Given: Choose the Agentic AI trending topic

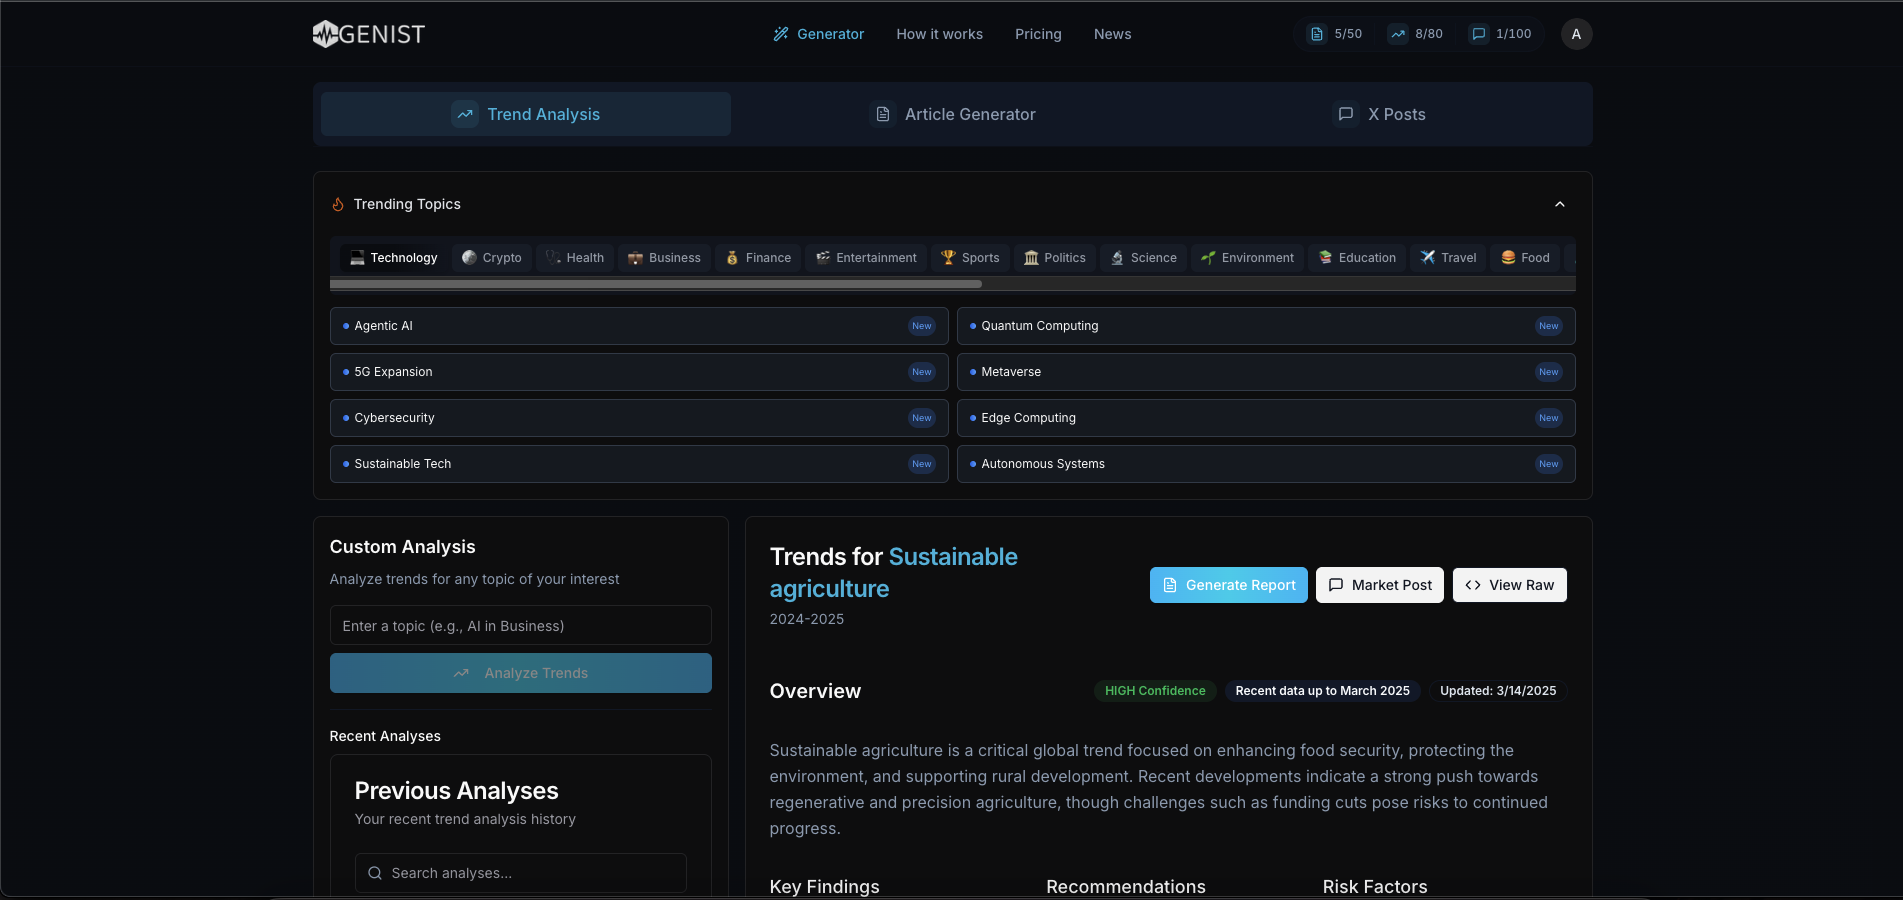Looking at the screenshot, I should pyautogui.click(x=639, y=326).
